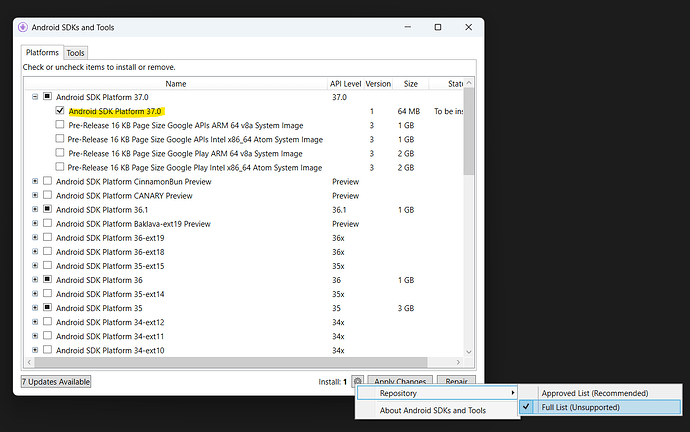Screen dimensions: 690x432
Task: Check Pre-Release Google Play ARM 64 v8a System Image
Action: click(x=60, y=153)
